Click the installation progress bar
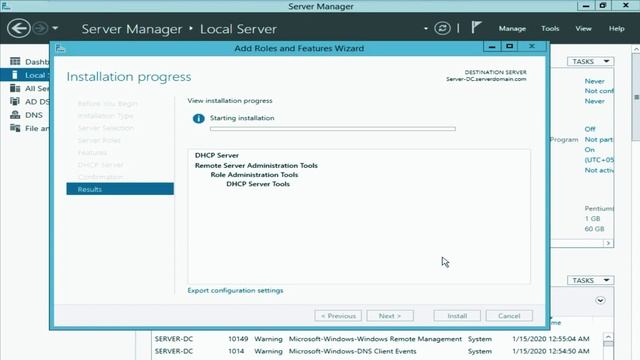 [x=333, y=129]
